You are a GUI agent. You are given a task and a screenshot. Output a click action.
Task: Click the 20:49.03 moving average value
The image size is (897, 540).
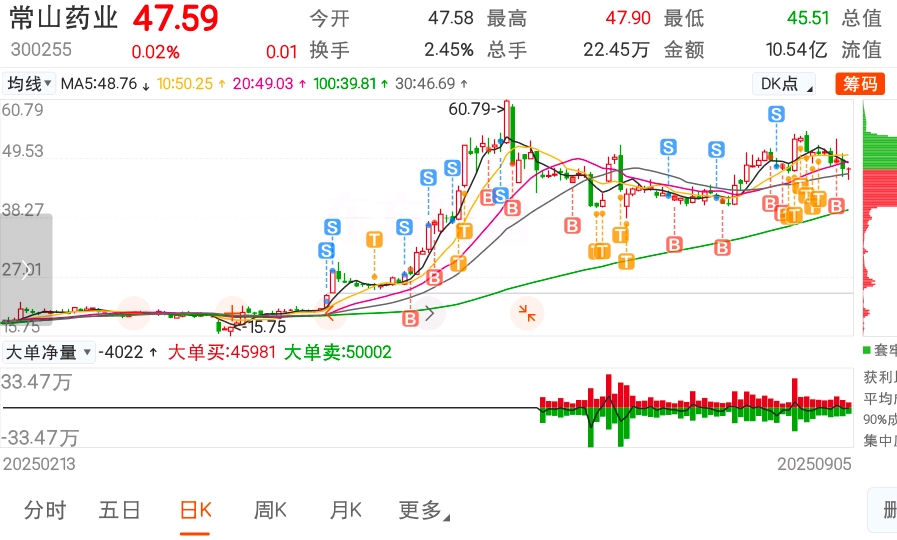[x=269, y=84]
